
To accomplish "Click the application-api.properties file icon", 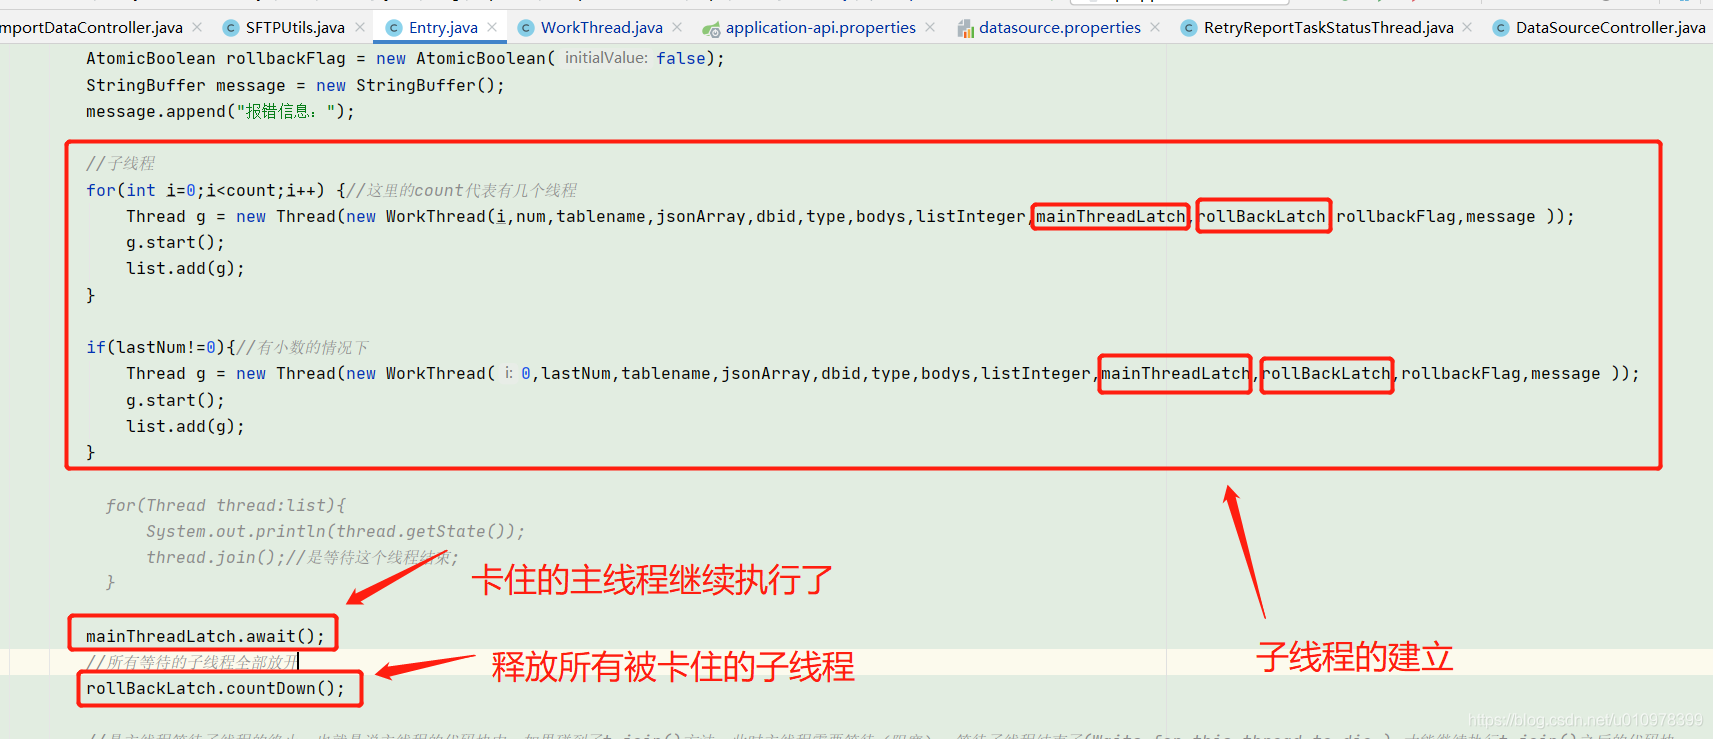I will point(711,29).
